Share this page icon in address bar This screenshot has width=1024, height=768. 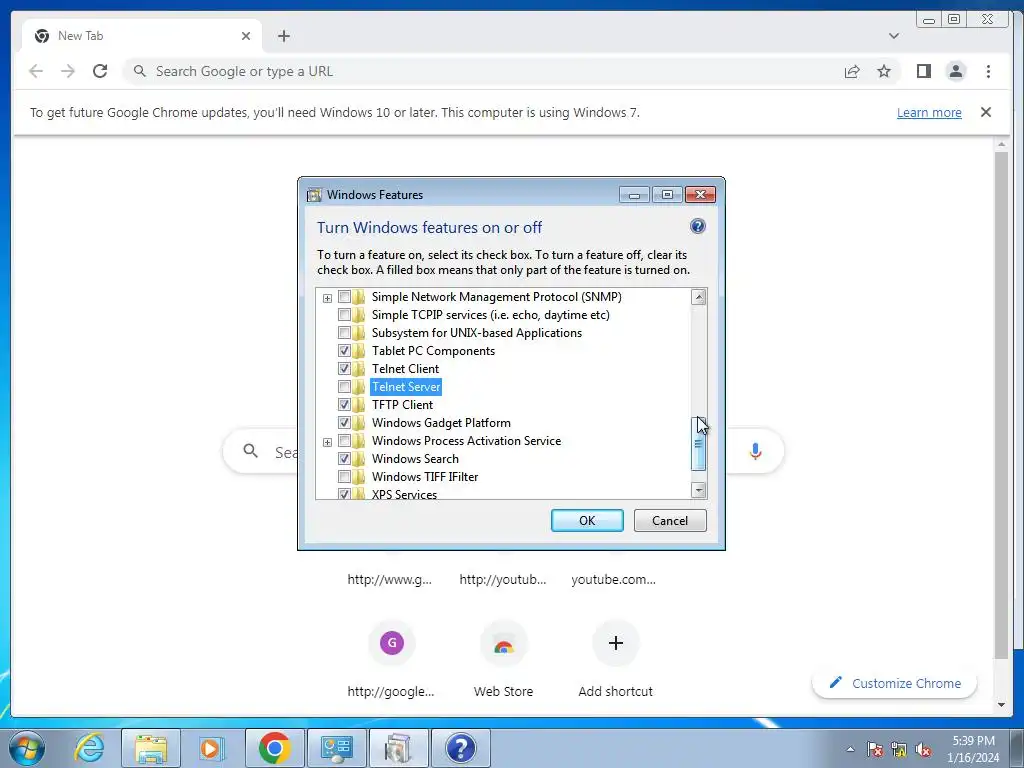pos(852,72)
